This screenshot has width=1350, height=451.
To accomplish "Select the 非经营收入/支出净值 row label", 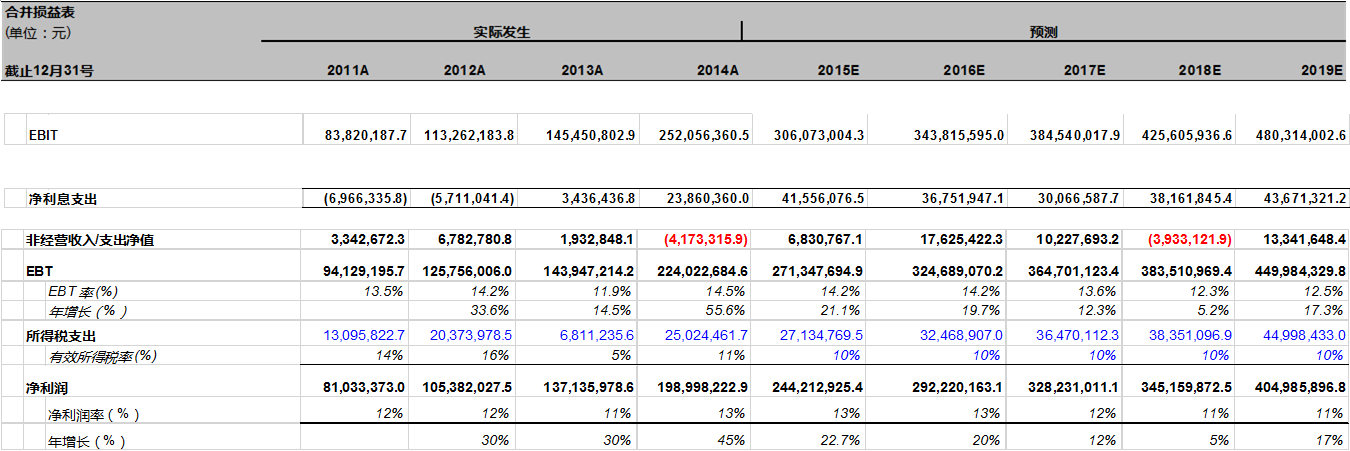I will tap(89, 240).
